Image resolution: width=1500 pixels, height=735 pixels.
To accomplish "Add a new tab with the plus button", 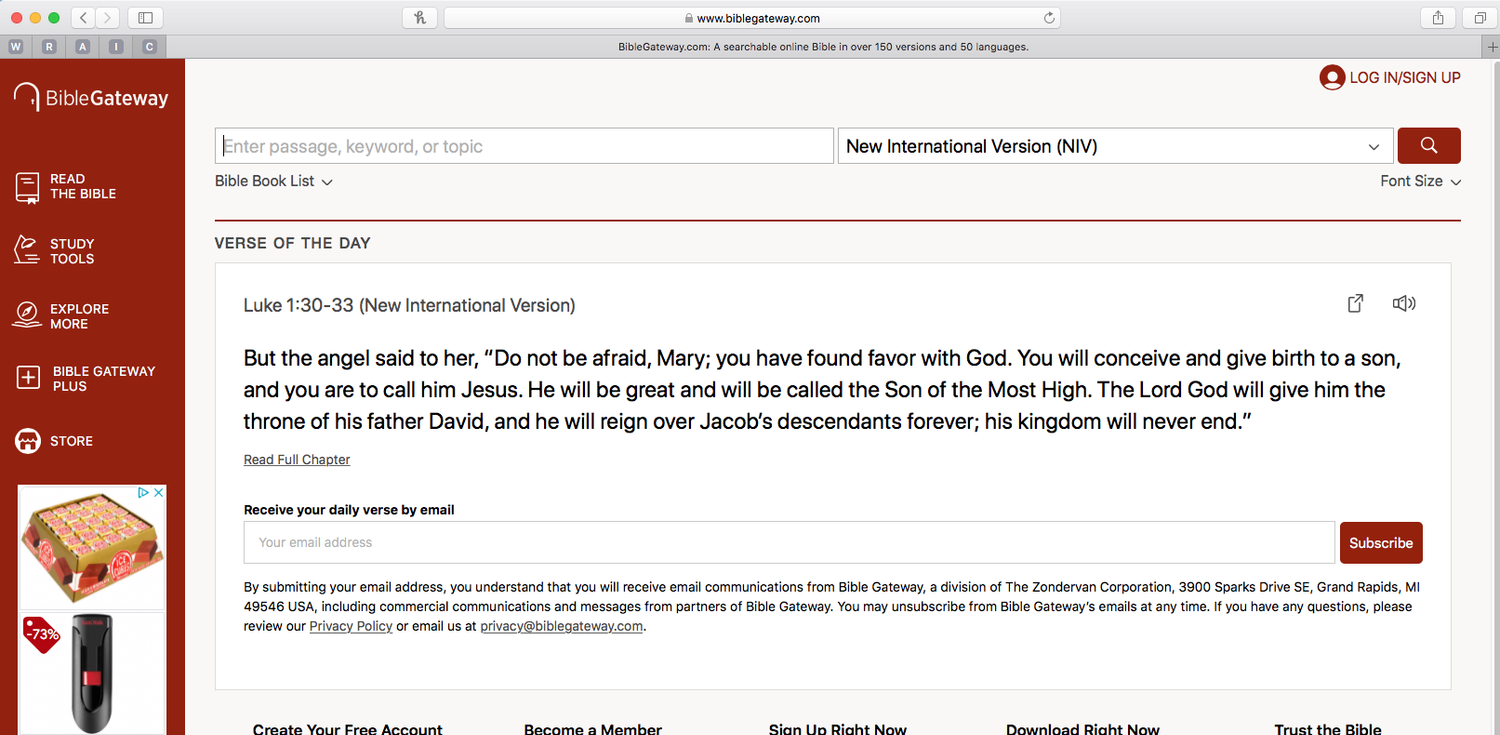I will [x=1492, y=47].
